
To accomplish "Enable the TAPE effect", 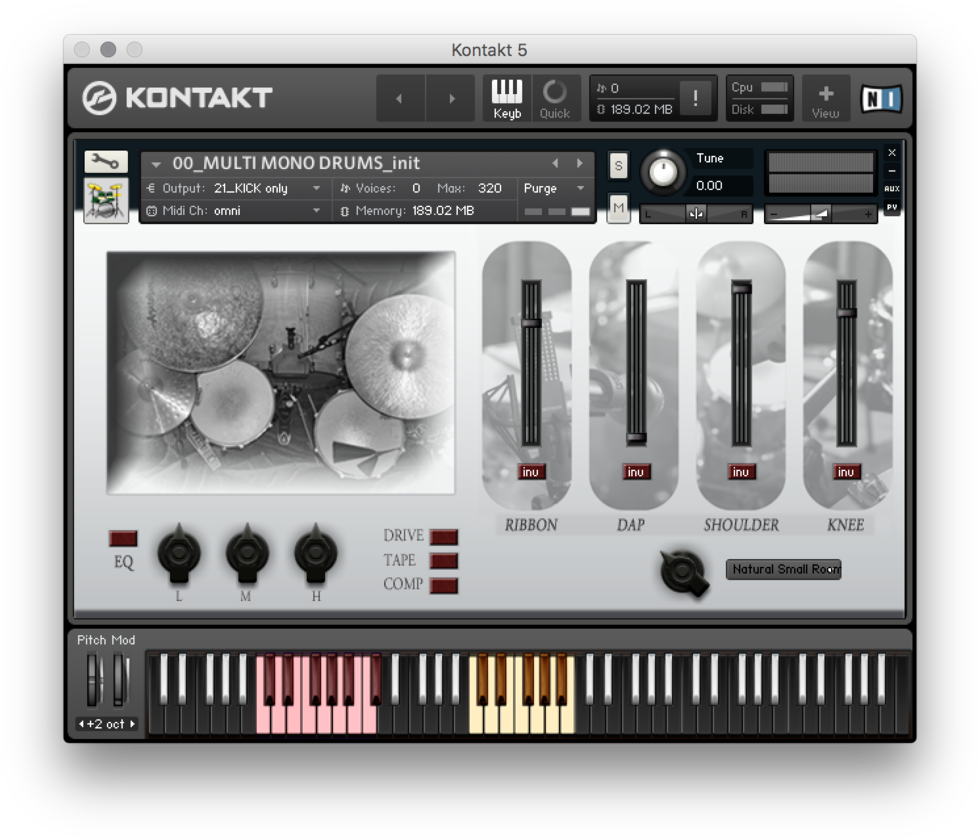I will point(444,561).
